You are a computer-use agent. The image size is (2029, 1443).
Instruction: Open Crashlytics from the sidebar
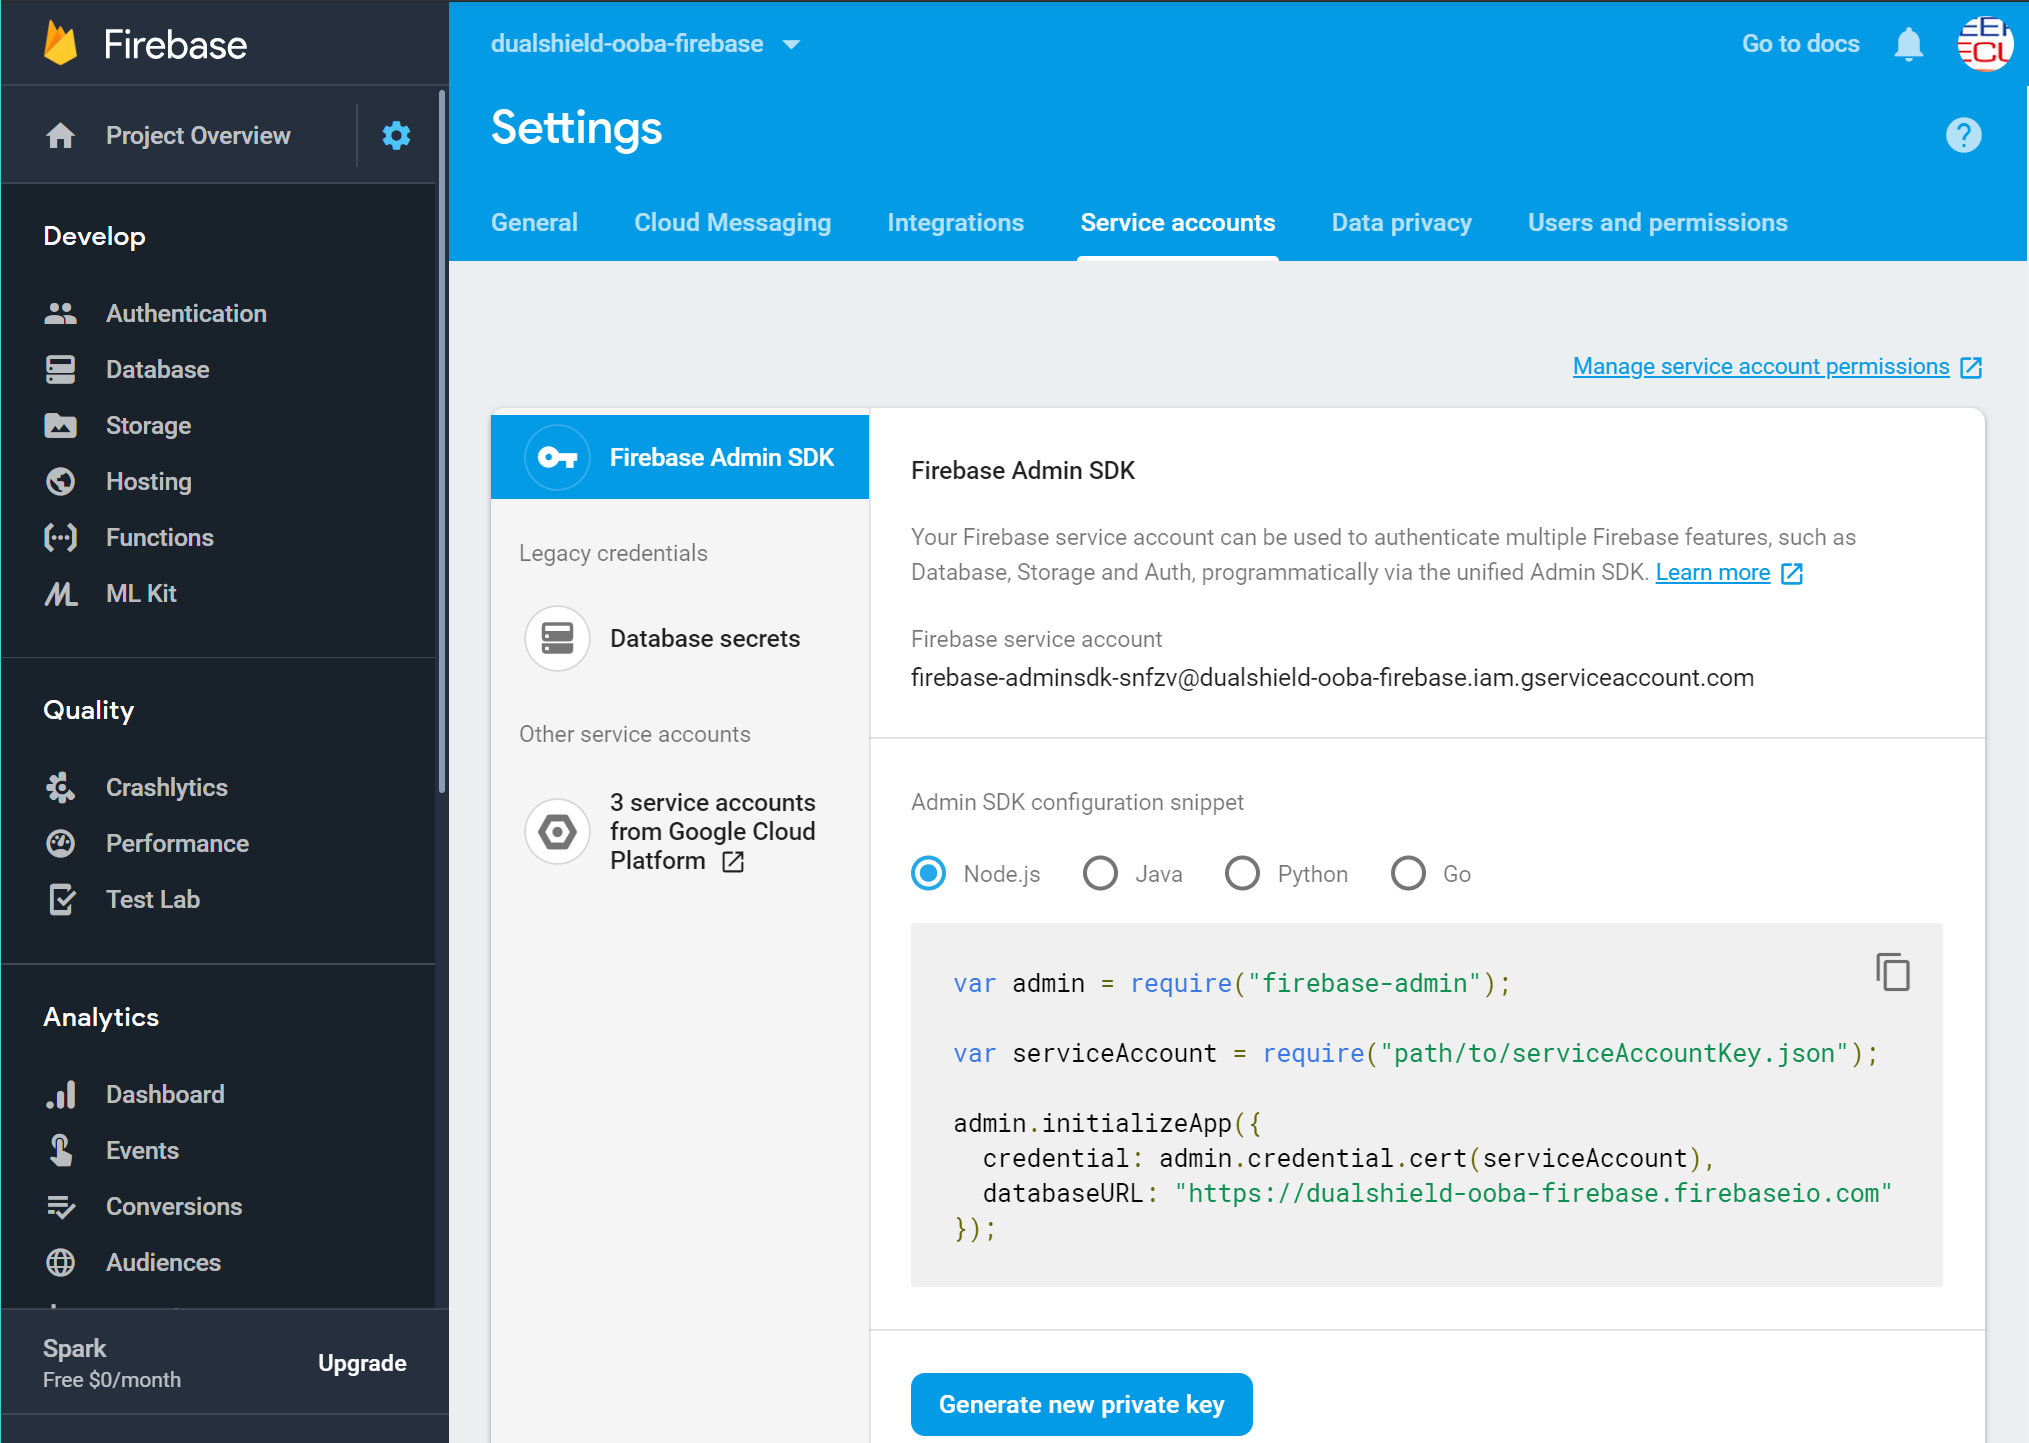pos(166,787)
